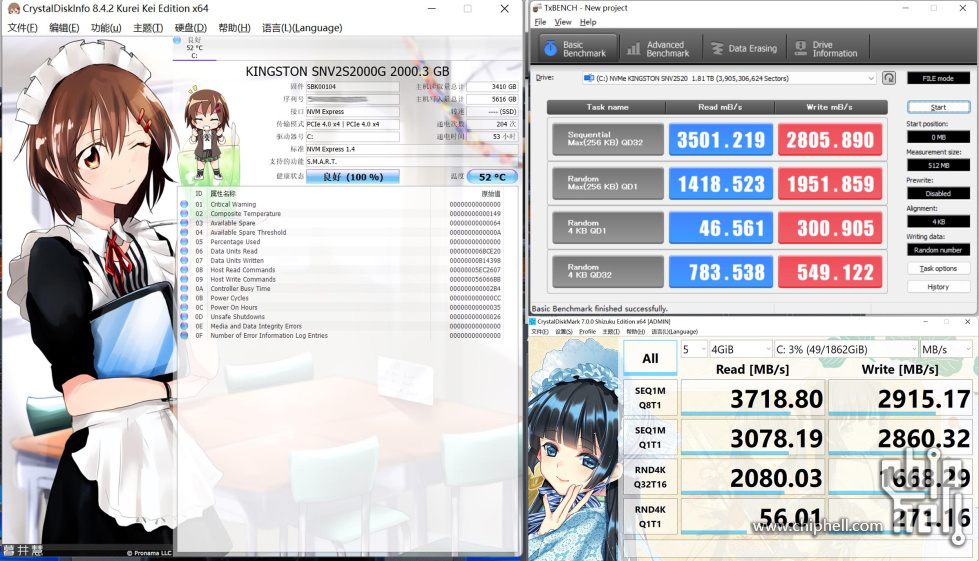Click the Writing data Random number field

938,250
